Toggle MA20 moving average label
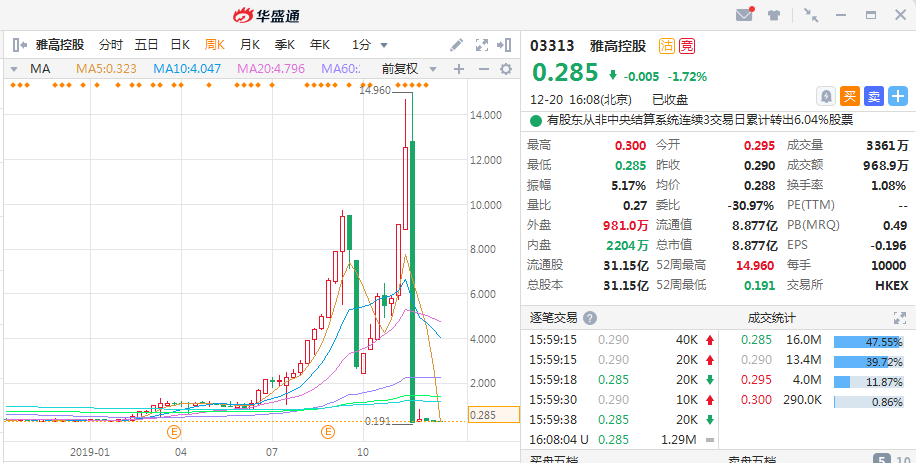Screen dimensions: 916x463 coord(271,69)
